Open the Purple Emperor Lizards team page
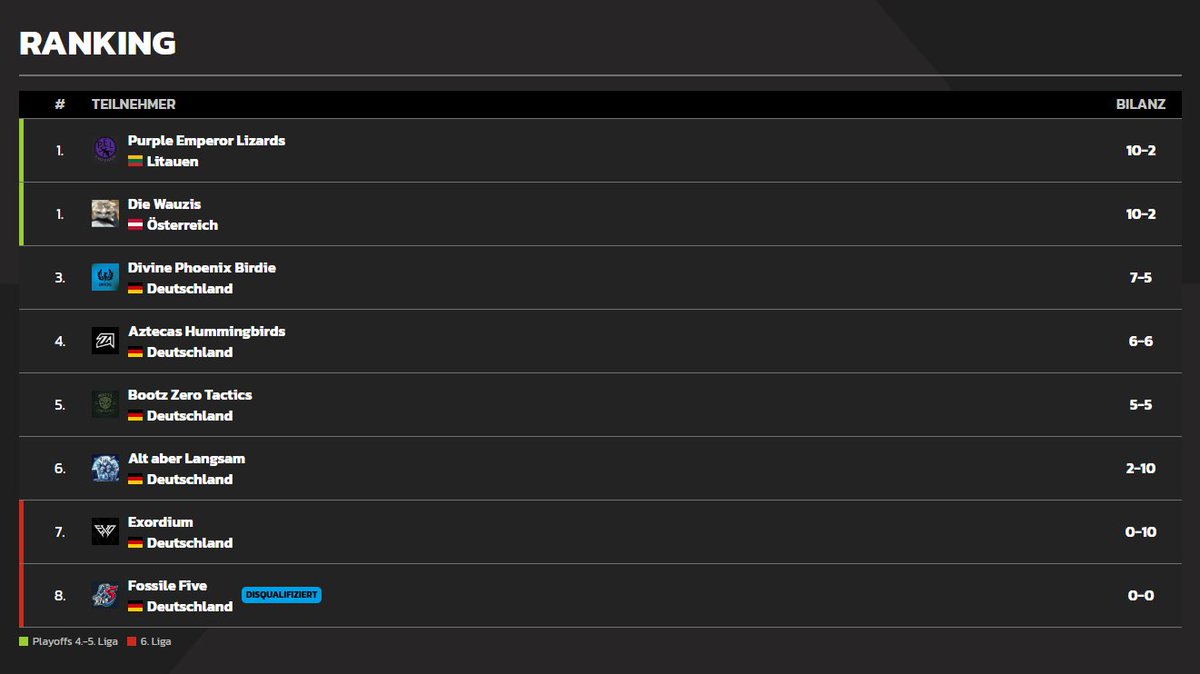This screenshot has height=674, width=1200. tap(206, 141)
